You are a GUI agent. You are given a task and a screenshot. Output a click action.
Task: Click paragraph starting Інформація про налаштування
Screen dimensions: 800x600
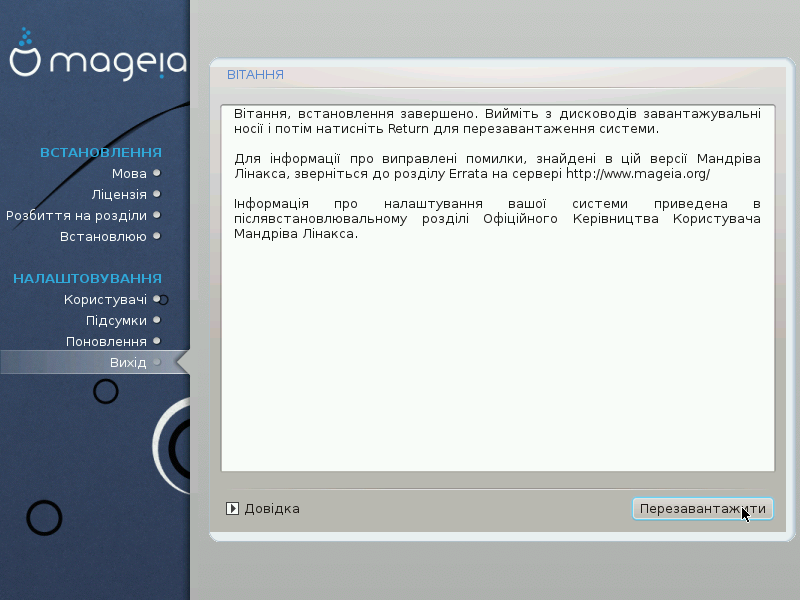click(497, 218)
